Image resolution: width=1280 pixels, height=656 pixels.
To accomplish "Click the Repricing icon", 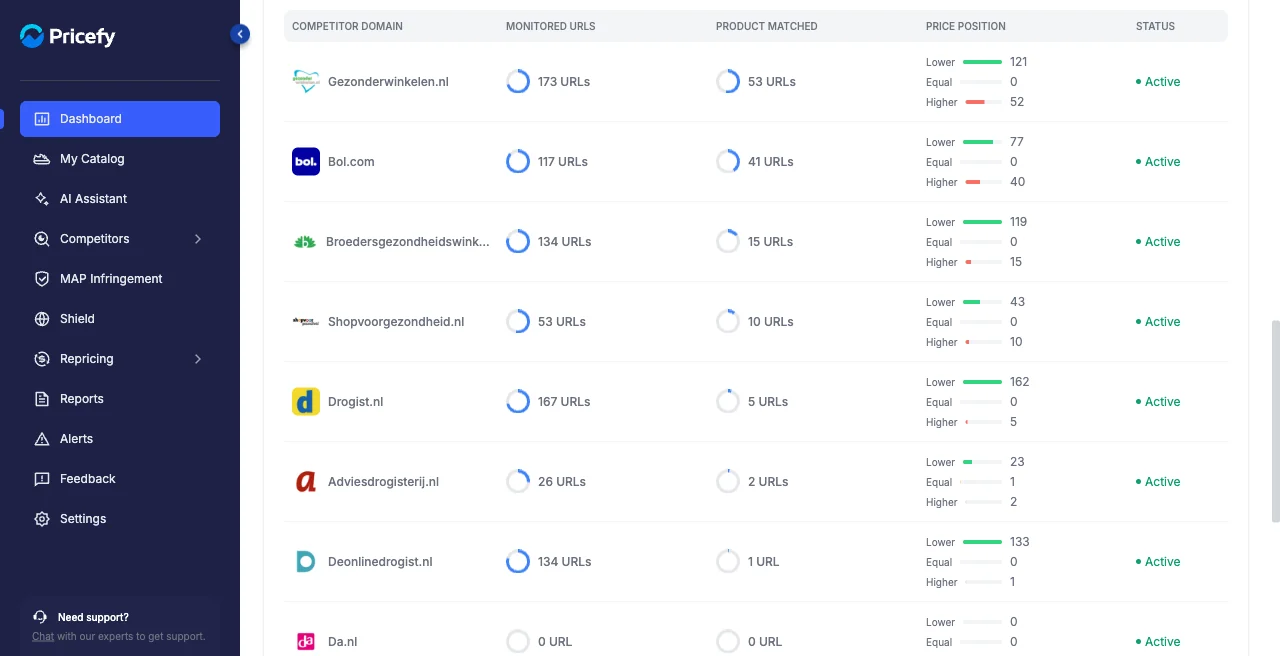I will coord(42,359).
